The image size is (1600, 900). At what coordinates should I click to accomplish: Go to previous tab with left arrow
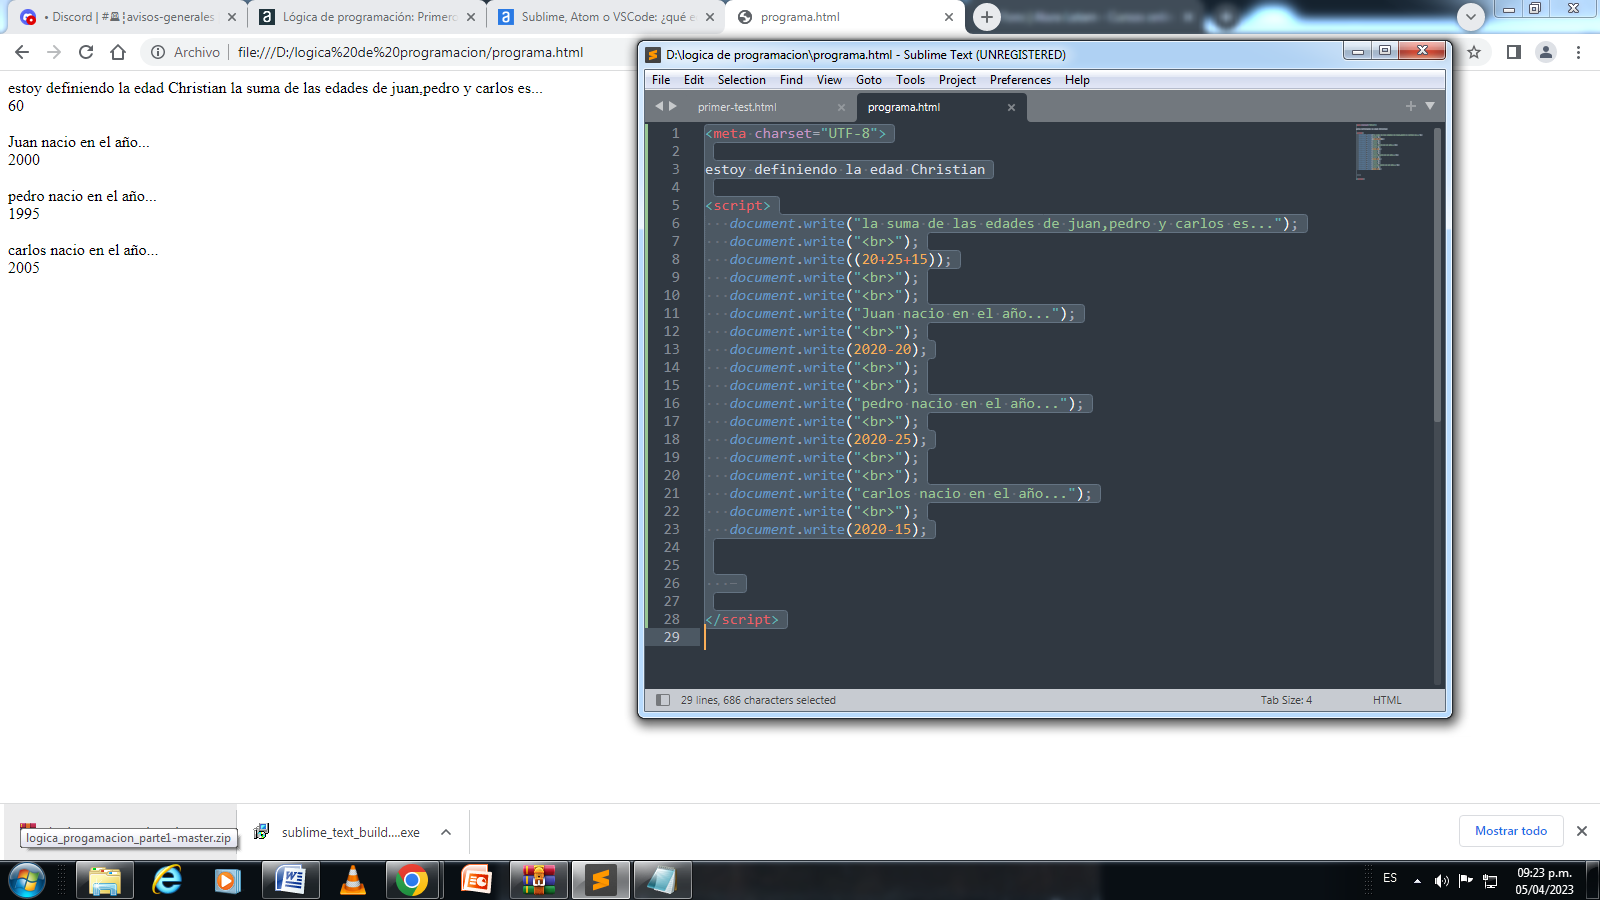tap(659, 106)
